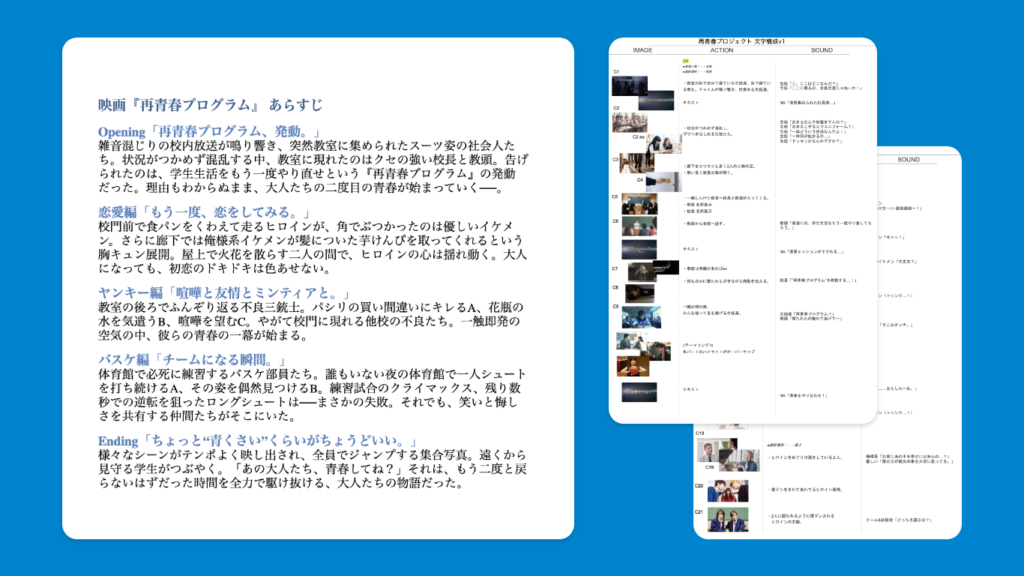The width and height of the screenshot is (1024, 576).
Task: Click the 再青春プロジェクト 文字構成v1 title
Action: click(742, 41)
